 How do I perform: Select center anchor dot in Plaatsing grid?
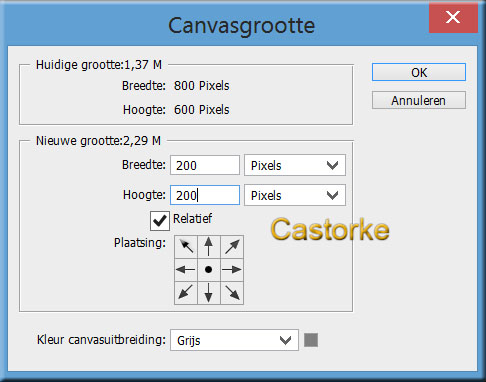click(x=209, y=269)
